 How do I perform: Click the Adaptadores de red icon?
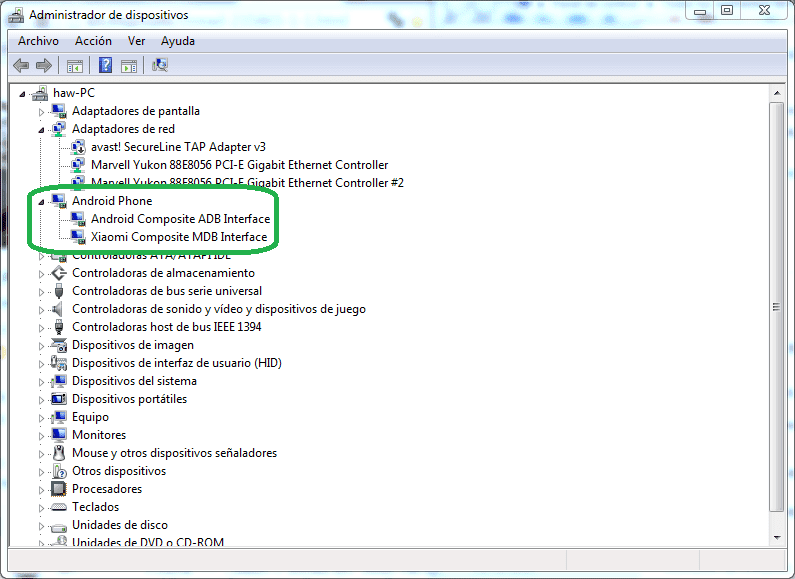[x=59, y=129]
